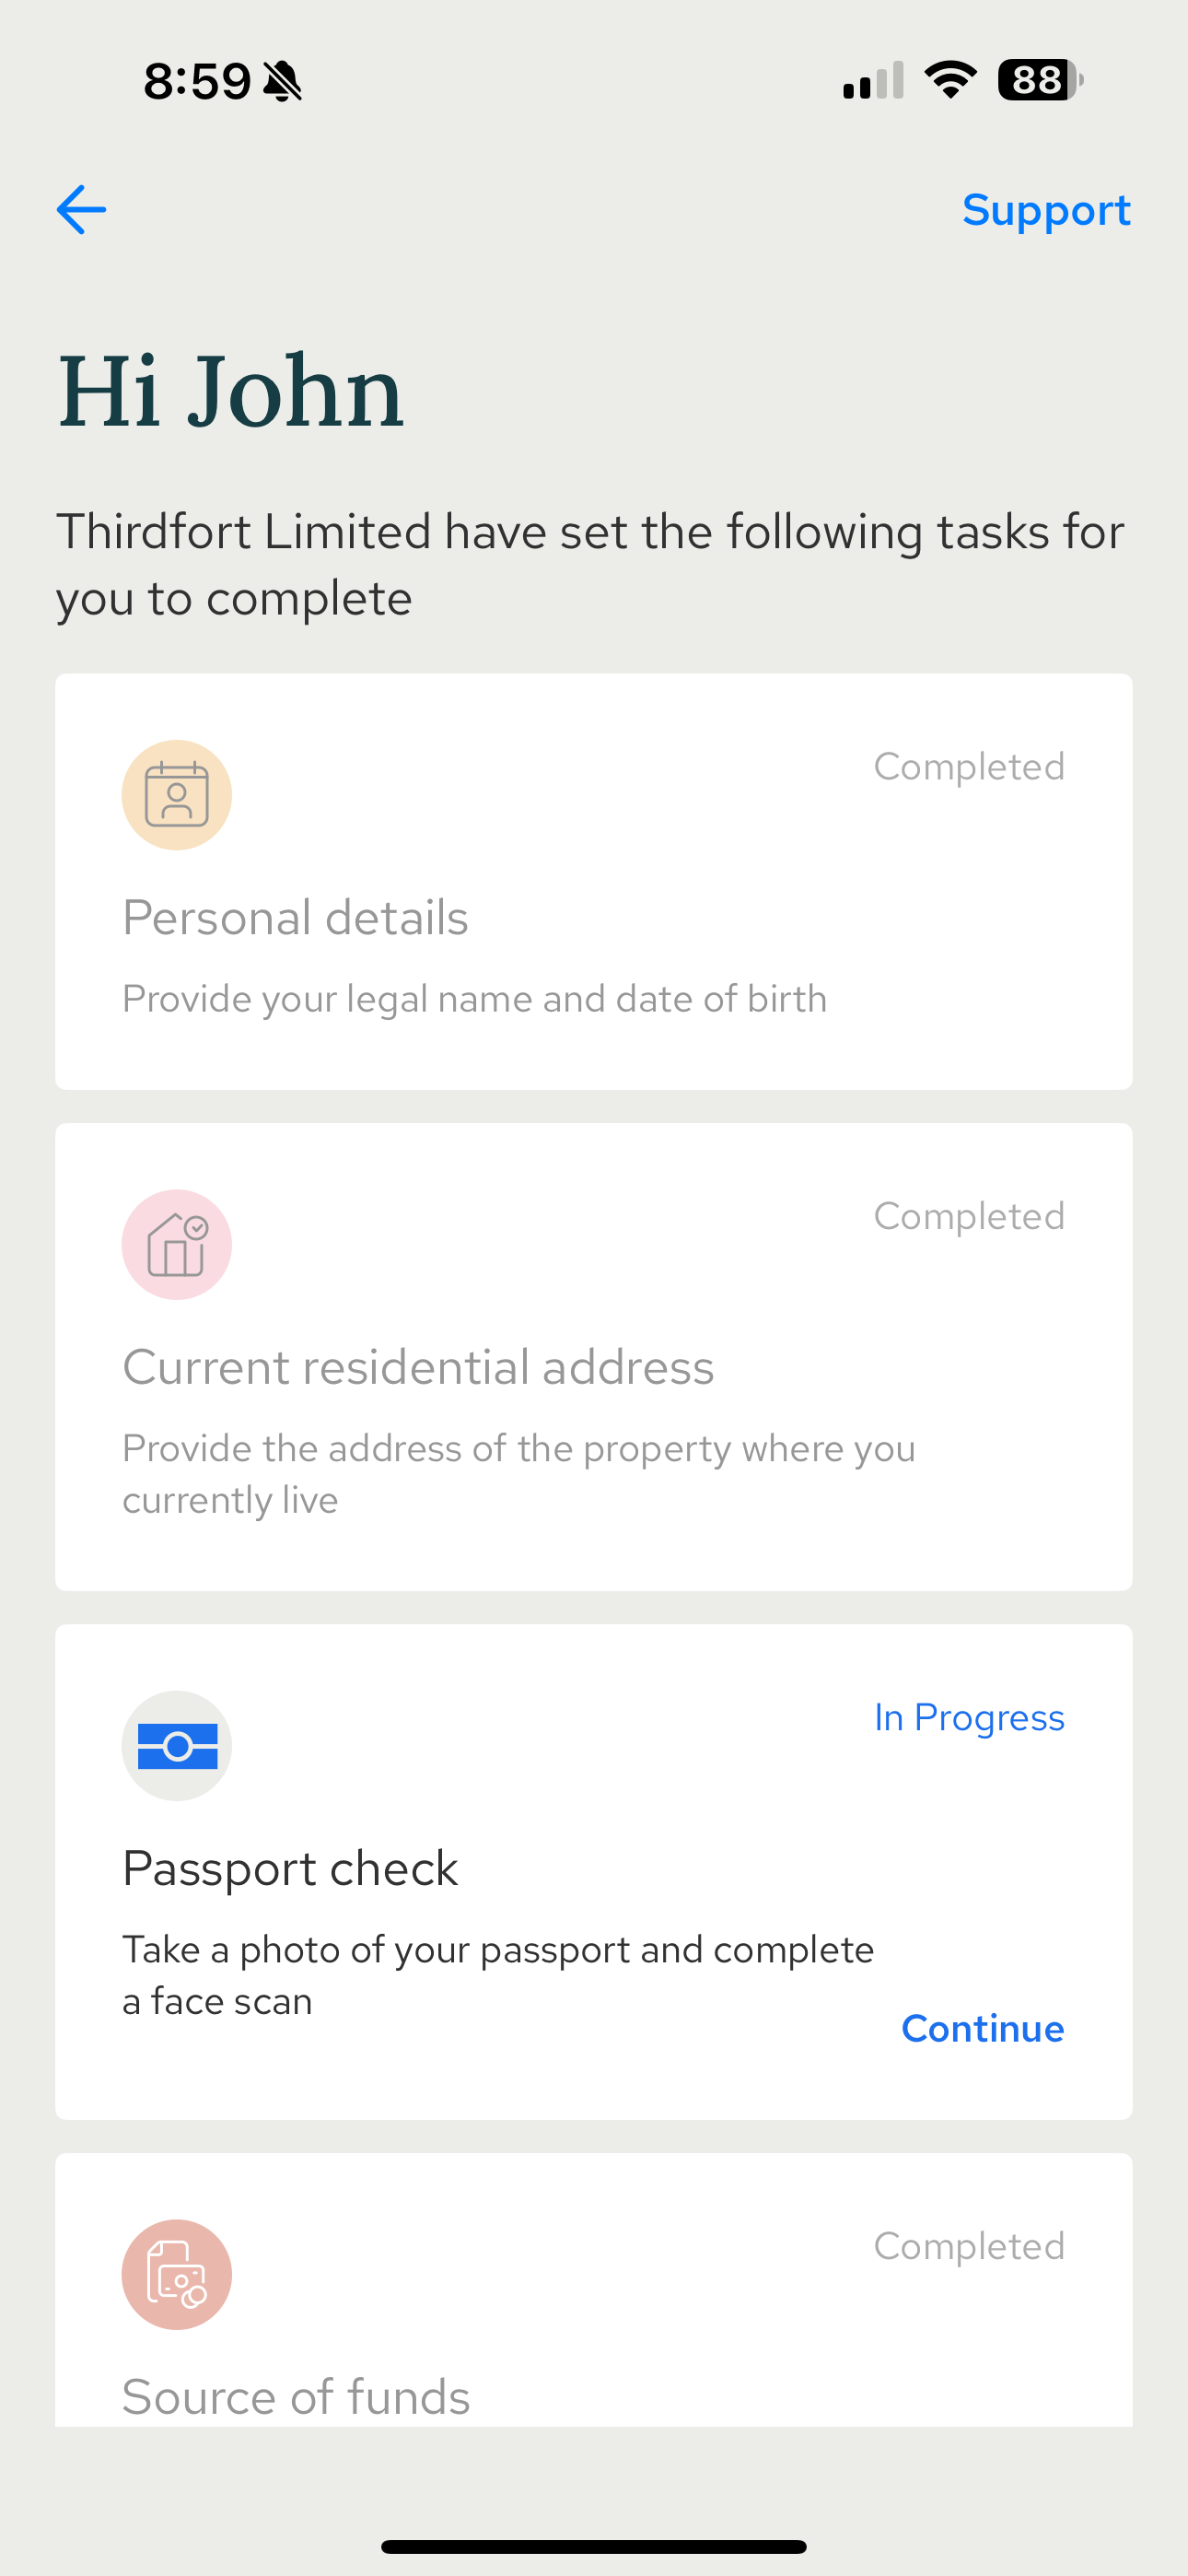Tap the Passport check blue icon
1188x2576 pixels.
coord(177,1746)
